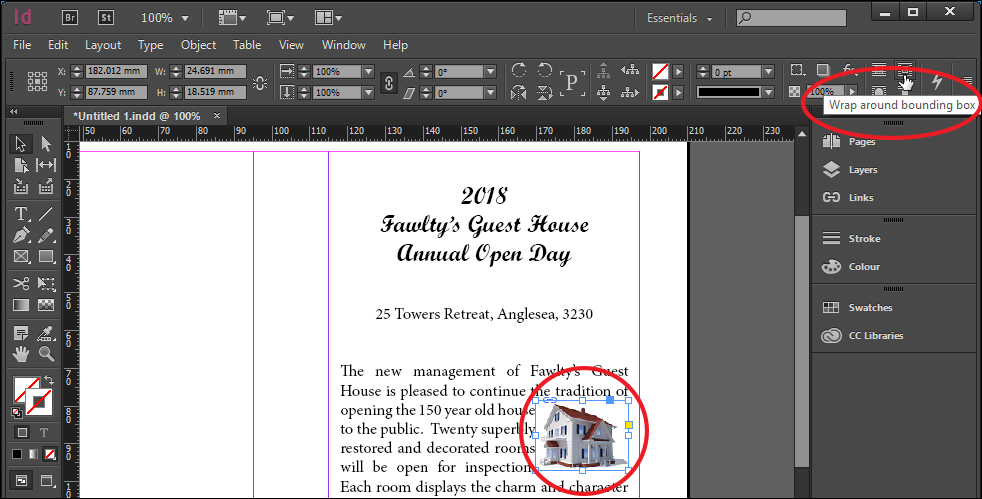Open the scale Y percentage dropdown
982x499 pixels.
pos(368,92)
